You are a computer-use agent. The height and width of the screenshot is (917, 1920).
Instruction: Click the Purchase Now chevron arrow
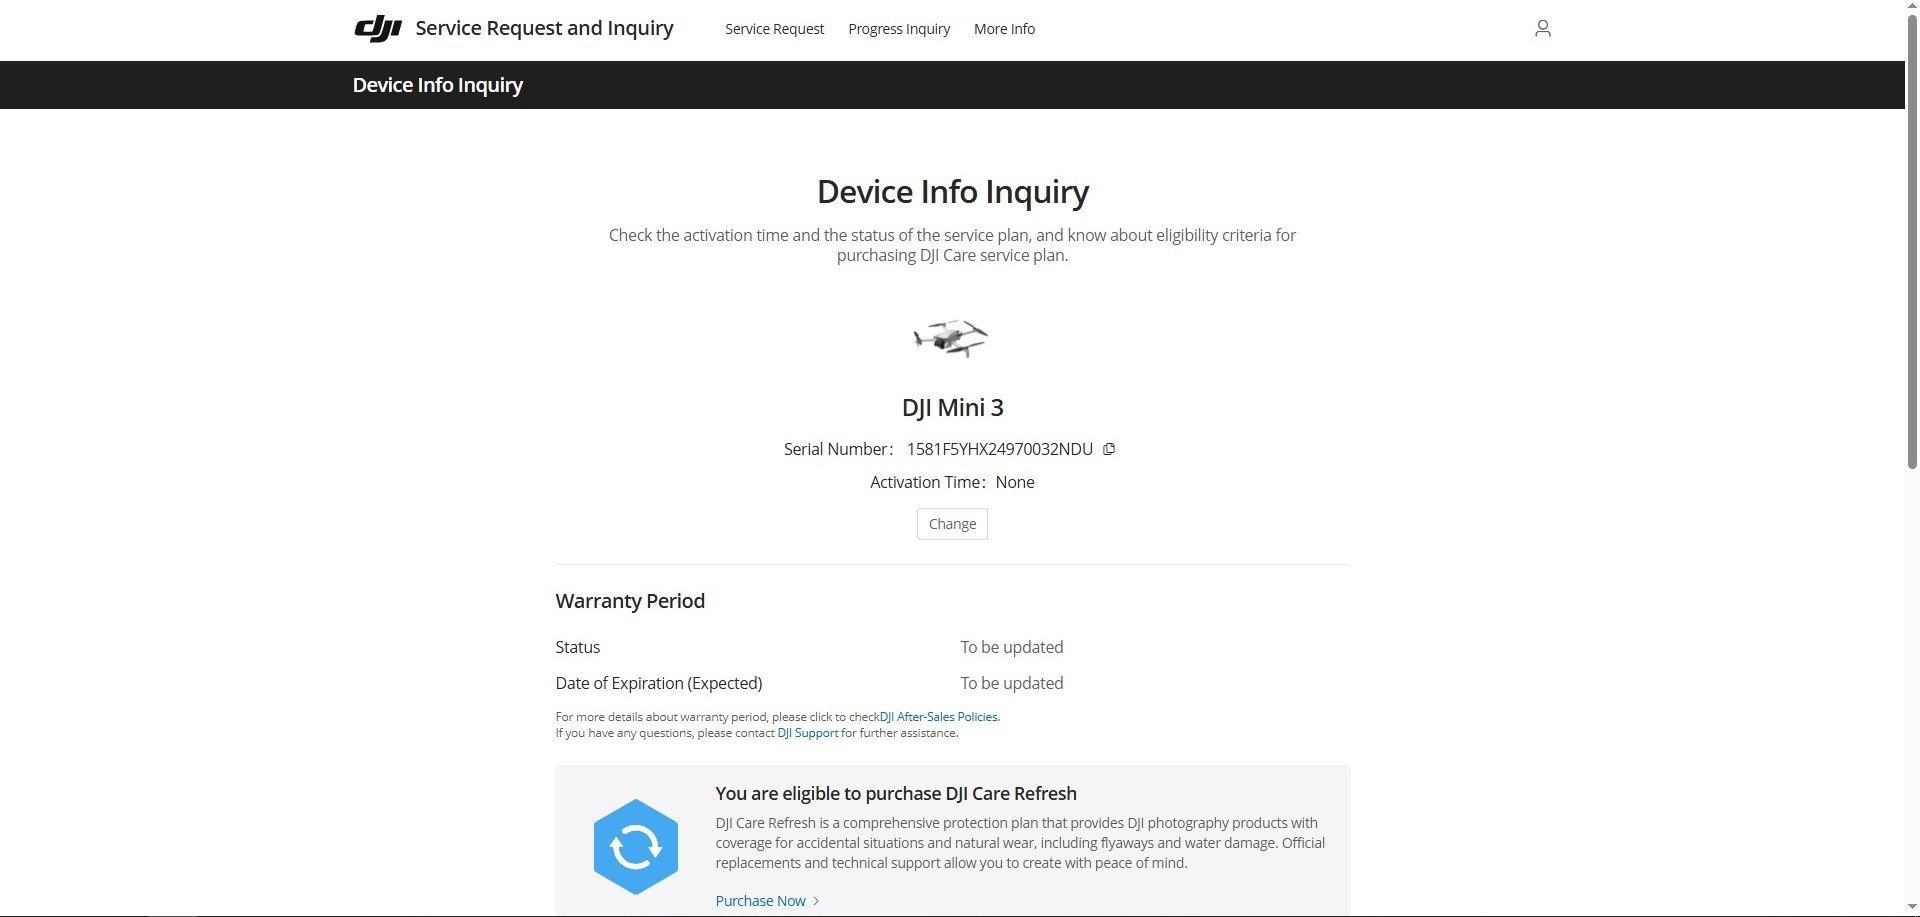816,901
